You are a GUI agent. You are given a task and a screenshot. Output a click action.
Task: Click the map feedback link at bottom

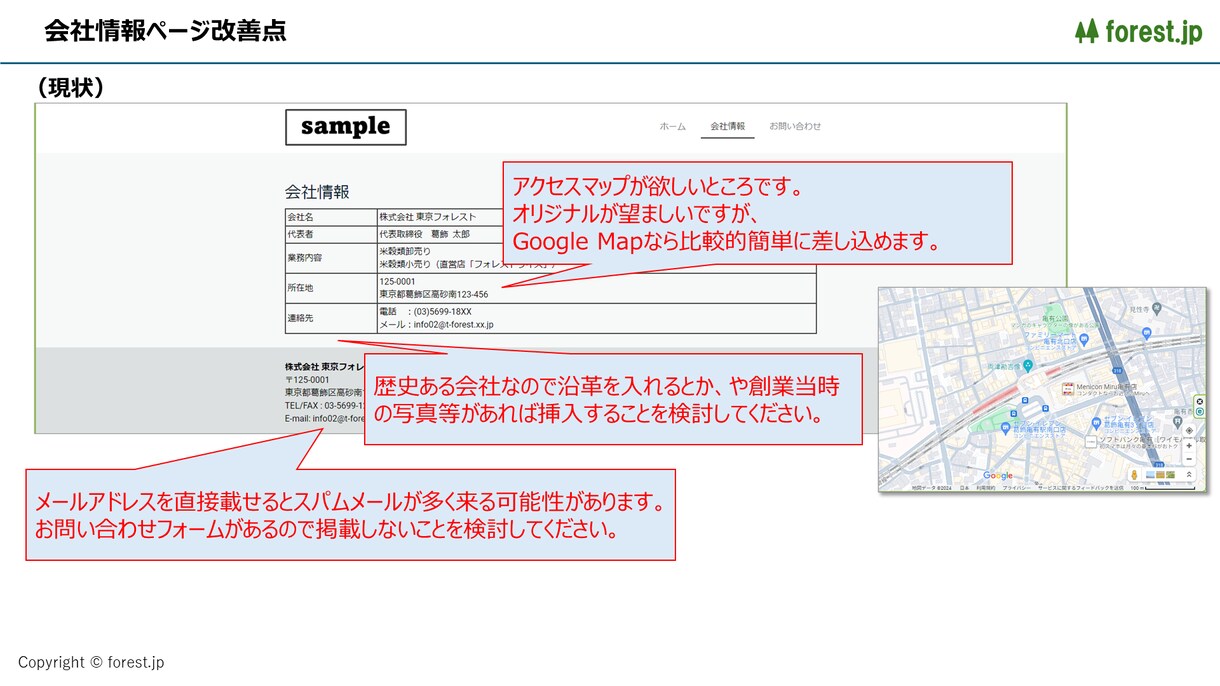click(1081, 488)
